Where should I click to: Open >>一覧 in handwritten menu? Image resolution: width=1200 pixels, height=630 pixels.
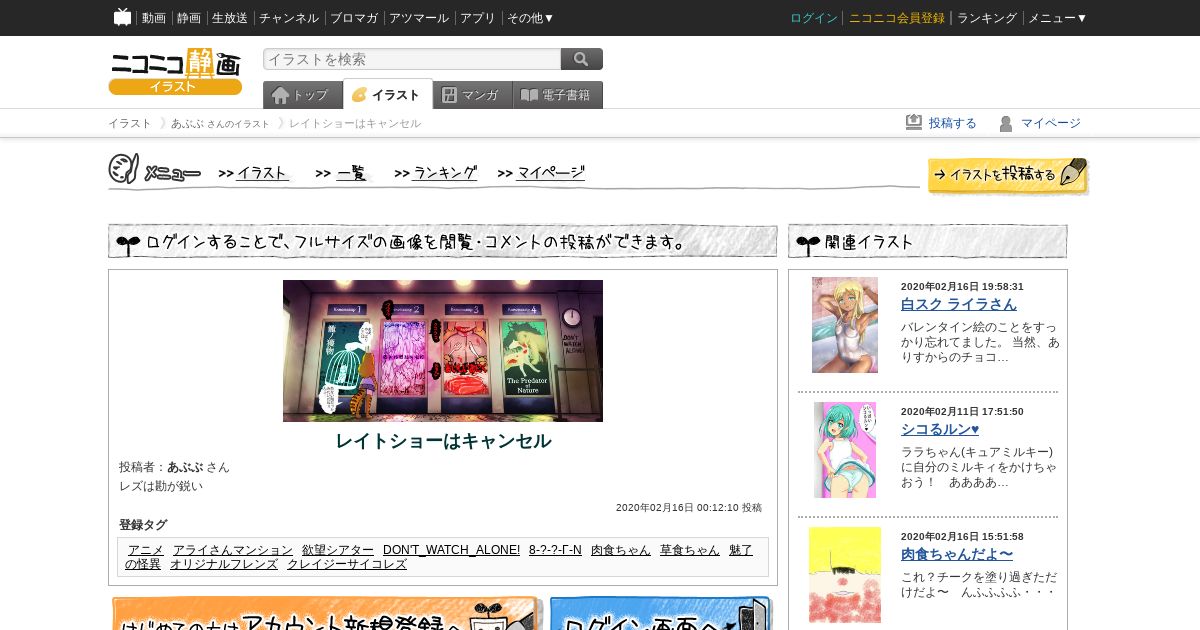[x=342, y=173]
